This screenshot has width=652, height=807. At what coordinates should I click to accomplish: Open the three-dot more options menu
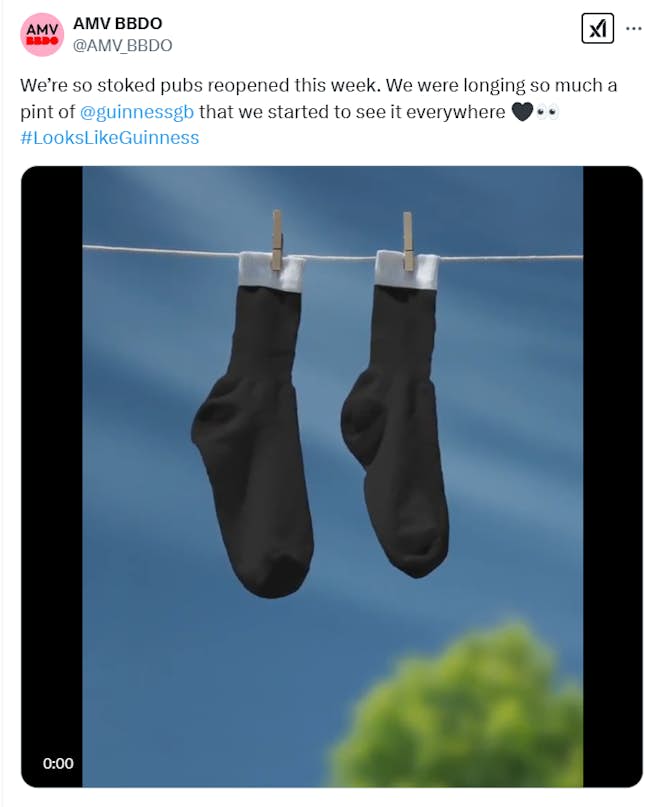[634, 28]
